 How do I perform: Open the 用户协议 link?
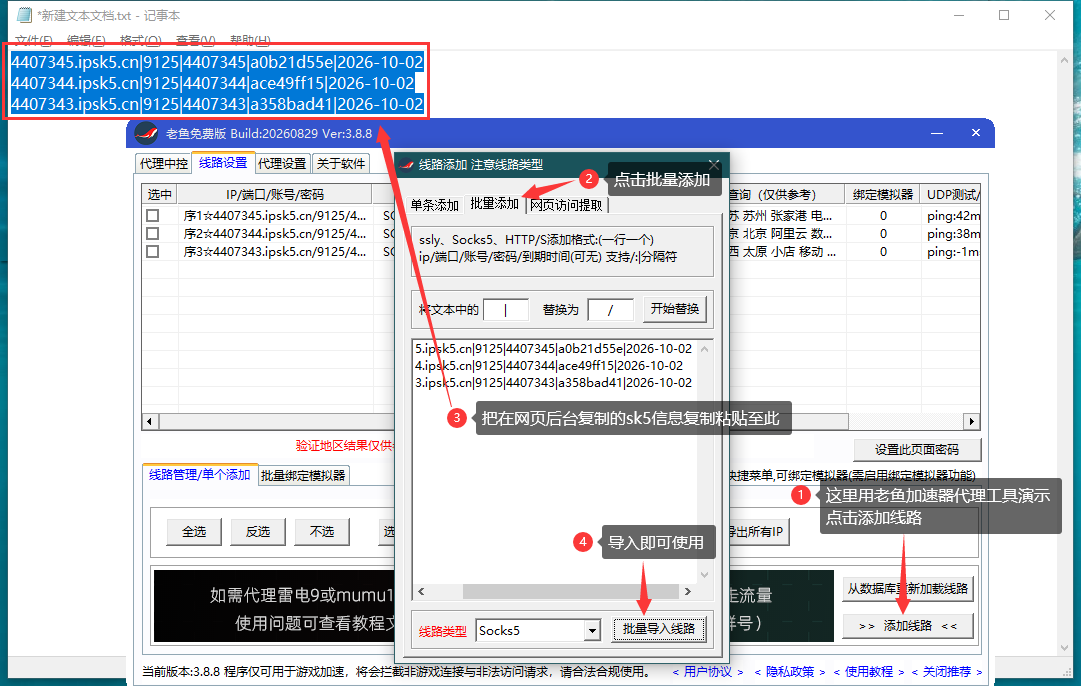pyautogui.click(x=707, y=672)
